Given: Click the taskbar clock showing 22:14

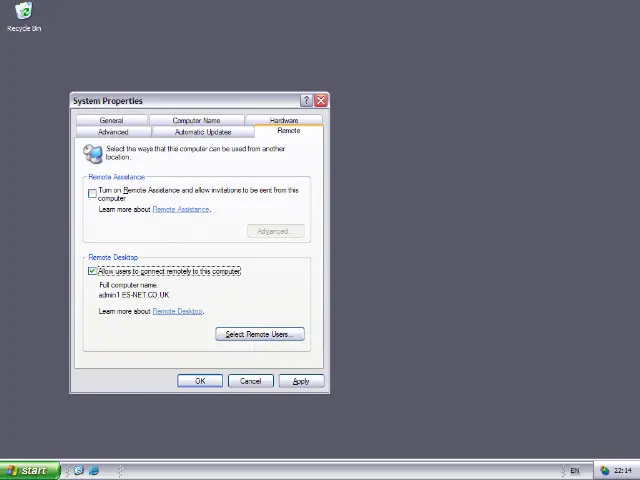Looking at the screenshot, I should pos(623,471).
